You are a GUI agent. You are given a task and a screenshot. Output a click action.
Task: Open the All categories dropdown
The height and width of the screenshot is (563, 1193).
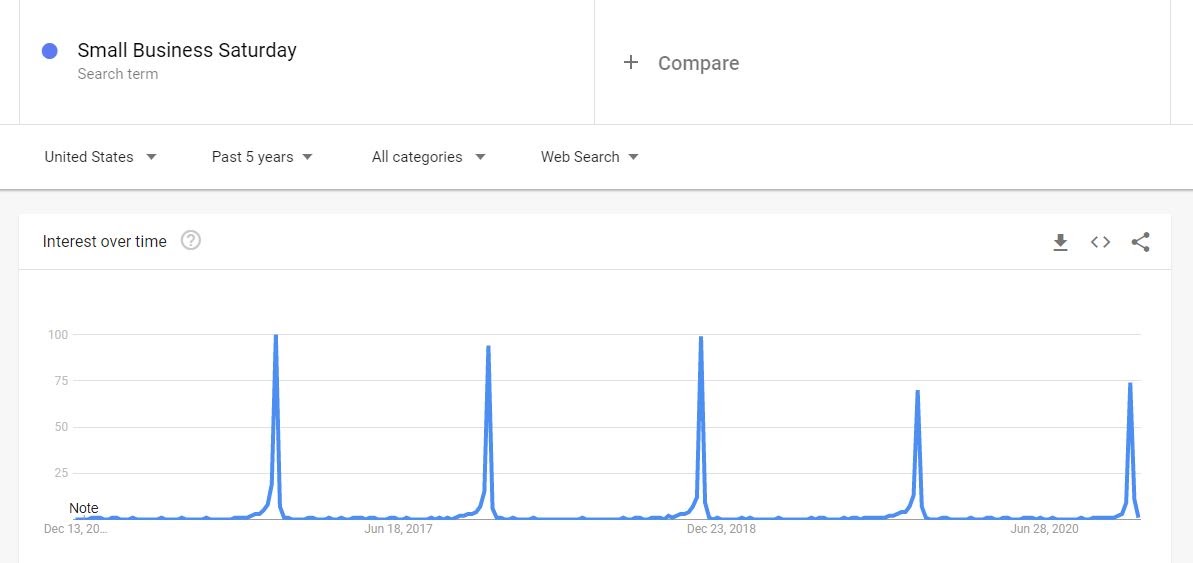[428, 157]
